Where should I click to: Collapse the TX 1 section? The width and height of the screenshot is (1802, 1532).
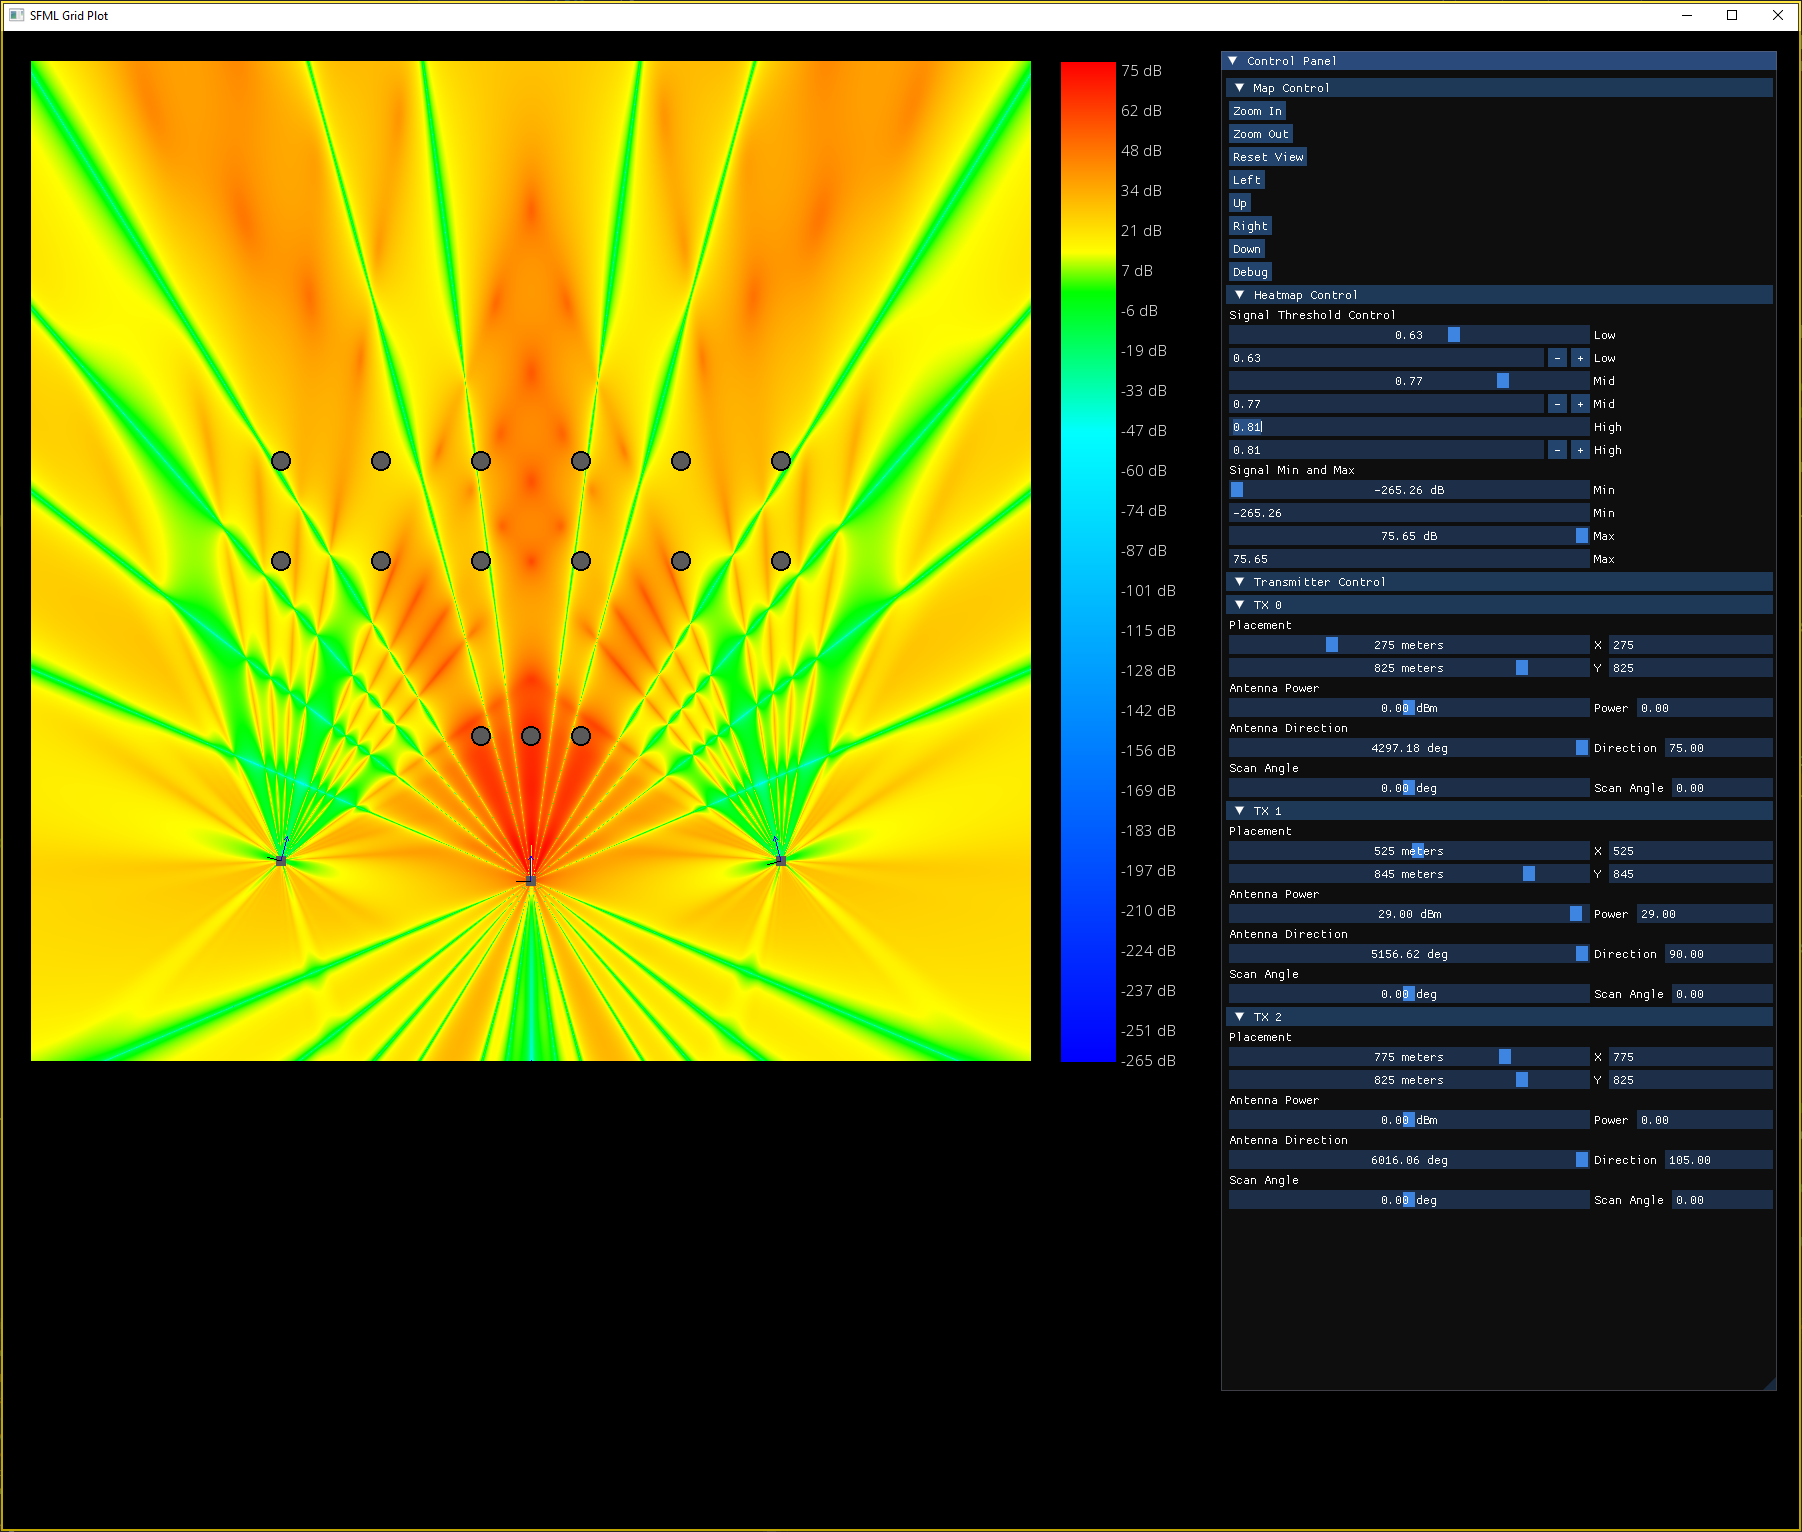coord(1240,811)
